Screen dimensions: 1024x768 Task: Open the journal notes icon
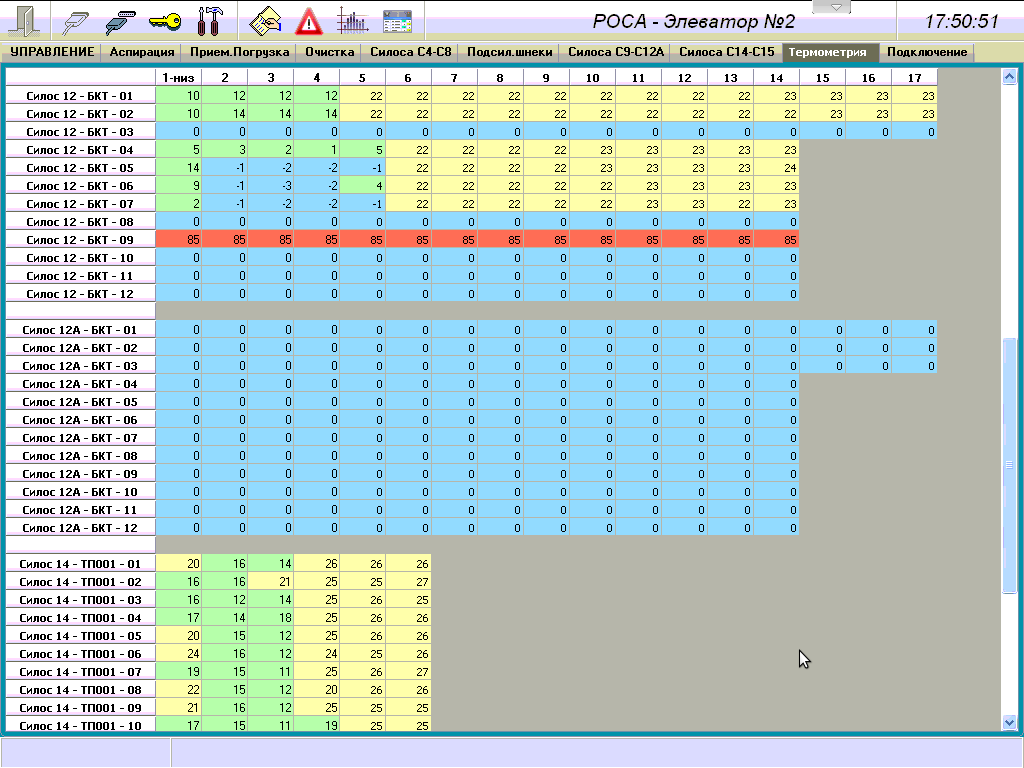click(265, 20)
